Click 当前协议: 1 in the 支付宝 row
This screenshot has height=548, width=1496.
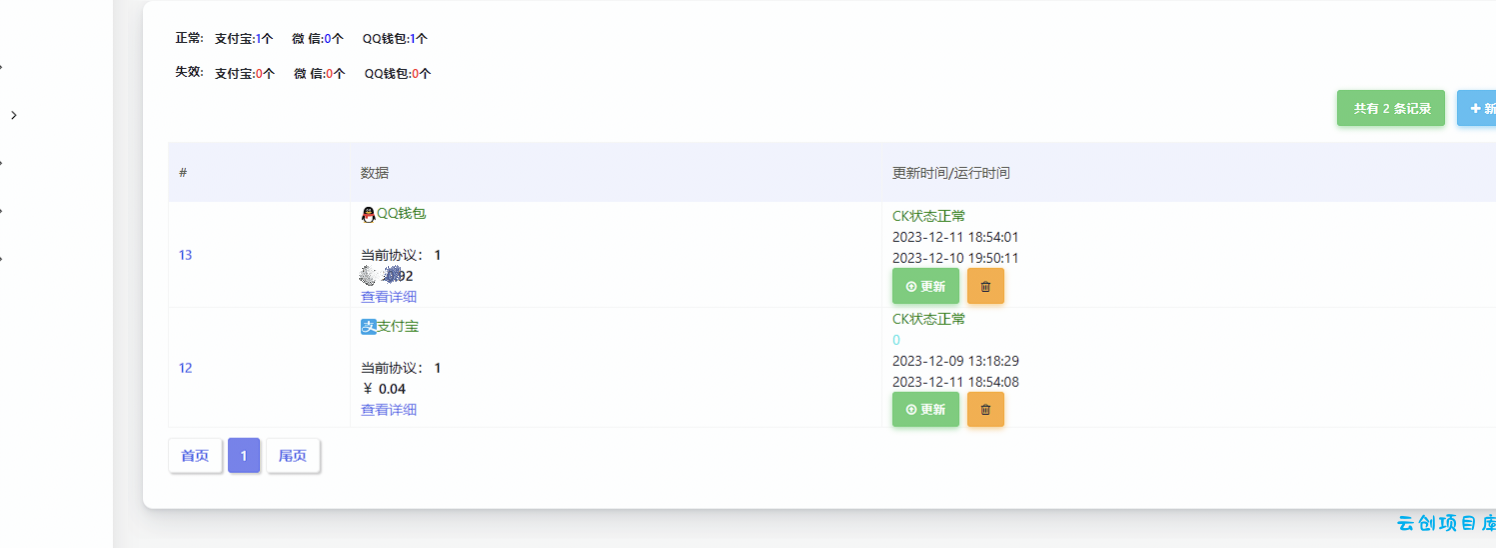point(401,368)
